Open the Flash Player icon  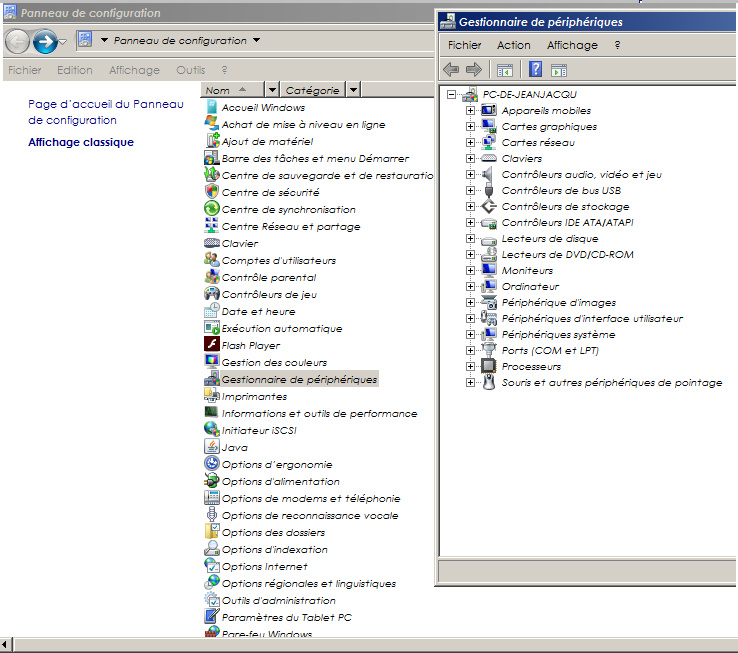click(212, 345)
